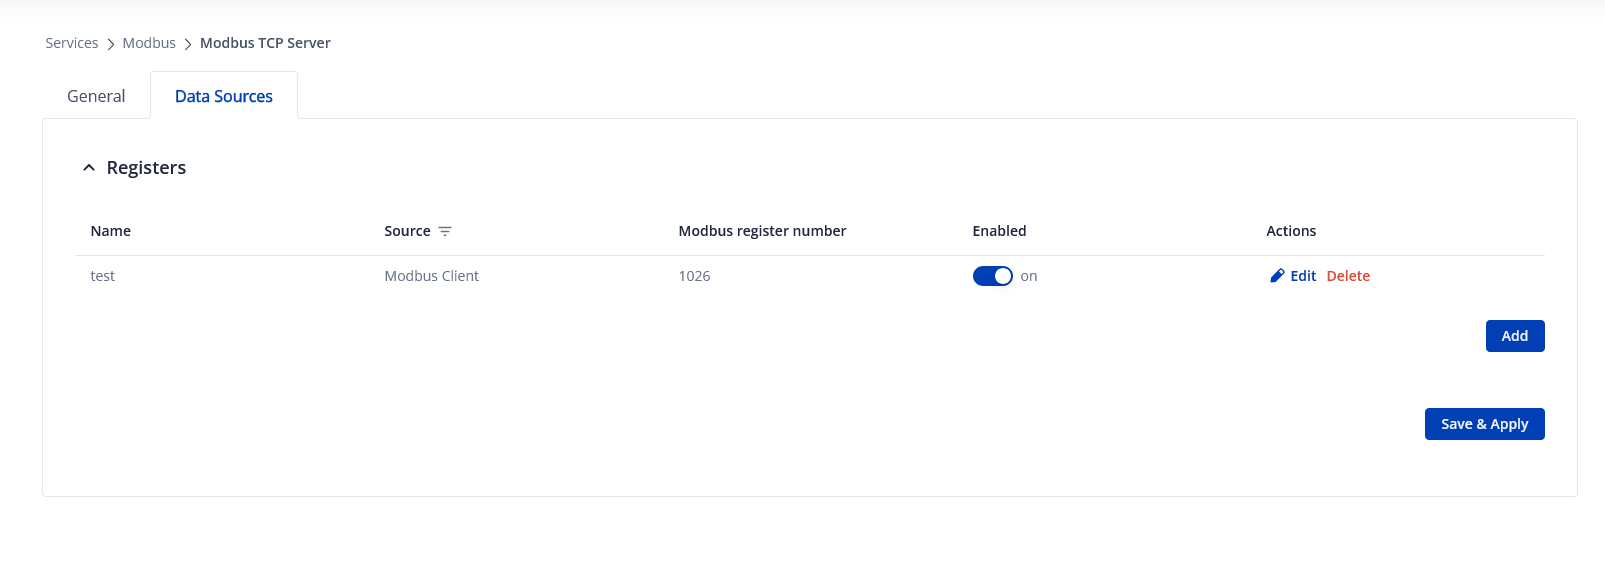Click the Enabled column header

999,231
